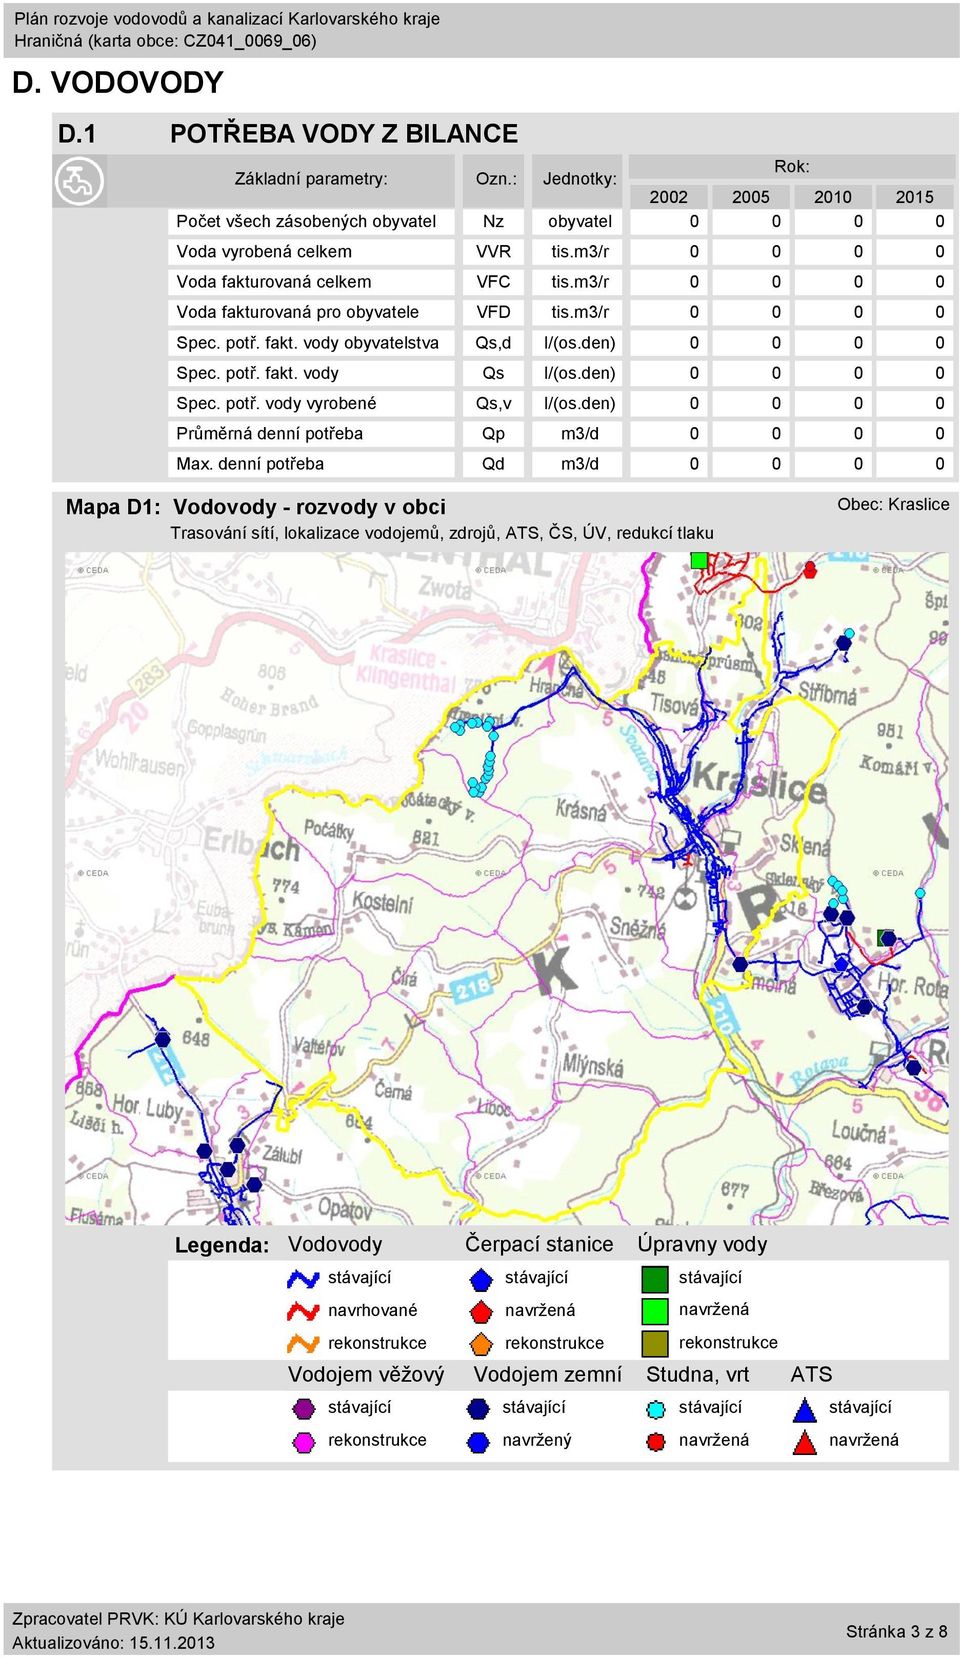
Task: Click the 'Voda fakturovaná celkem' row label
Action: point(273,282)
